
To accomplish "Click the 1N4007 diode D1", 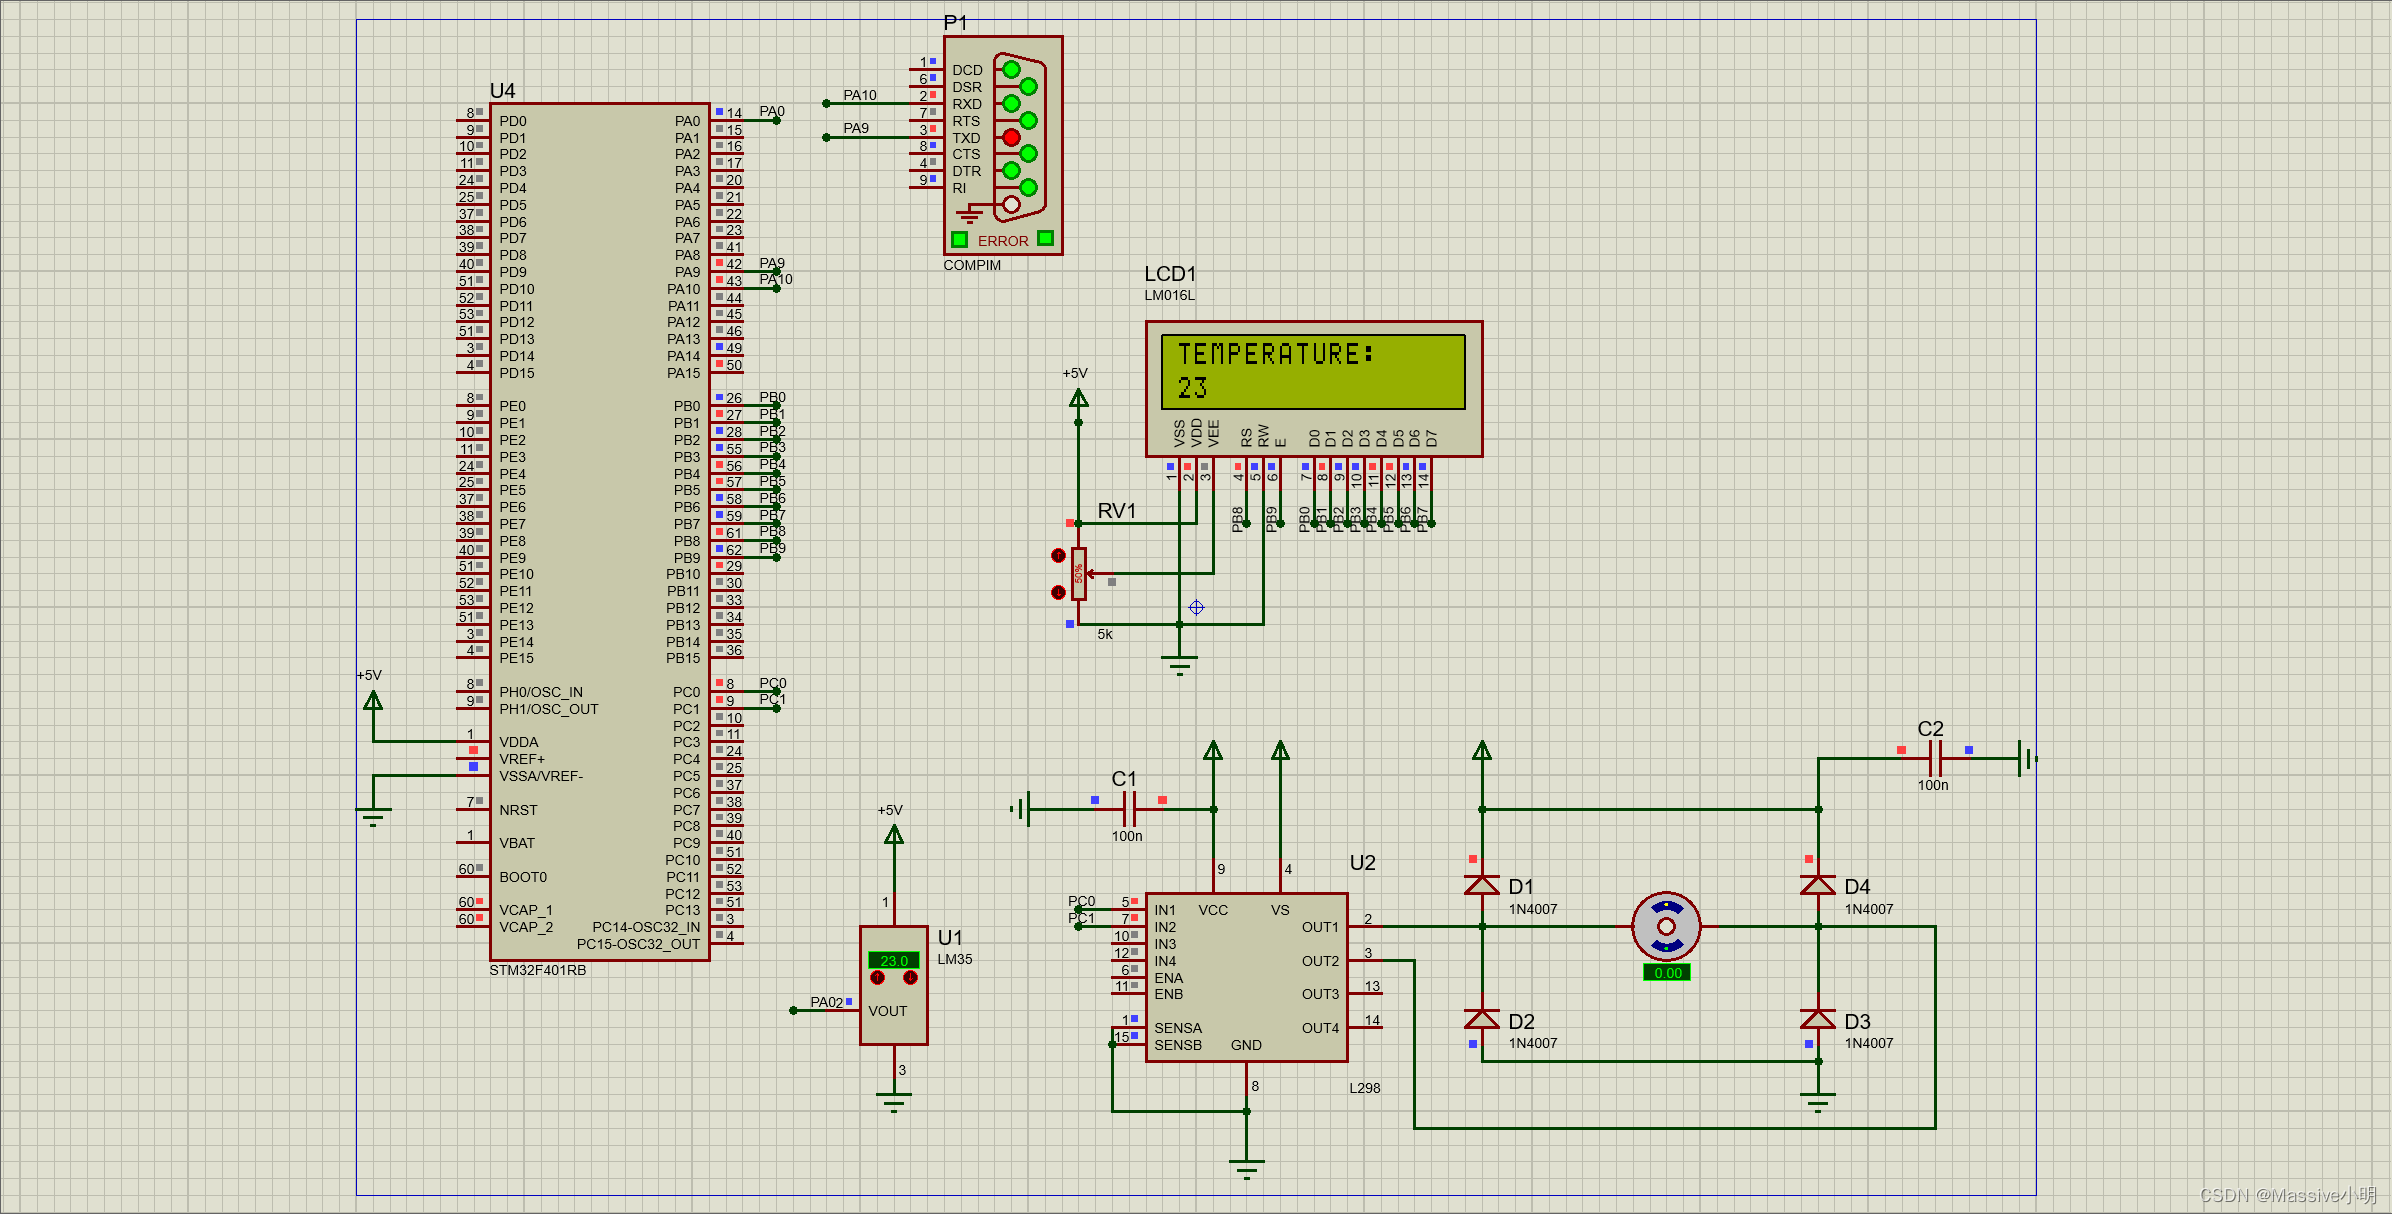I will point(1480,887).
